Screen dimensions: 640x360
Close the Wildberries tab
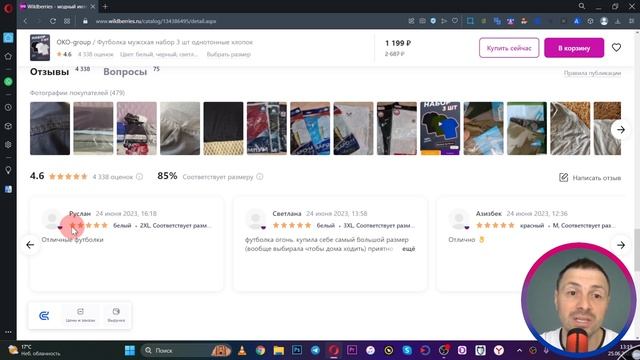click(x=93, y=7)
